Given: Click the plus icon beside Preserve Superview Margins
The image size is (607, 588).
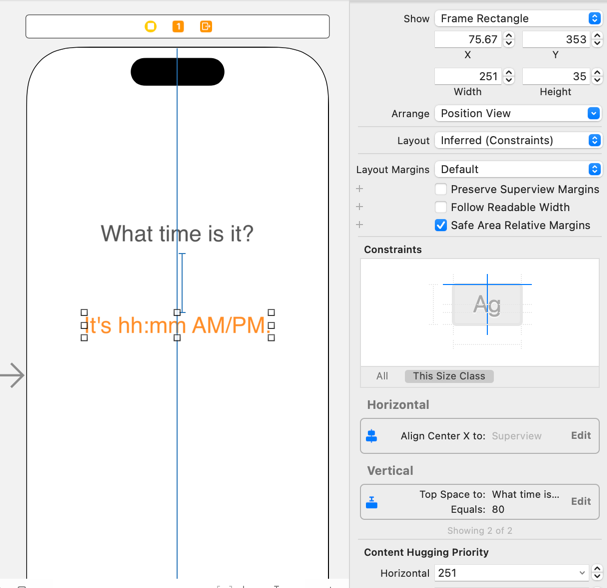Looking at the screenshot, I should (x=360, y=189).
